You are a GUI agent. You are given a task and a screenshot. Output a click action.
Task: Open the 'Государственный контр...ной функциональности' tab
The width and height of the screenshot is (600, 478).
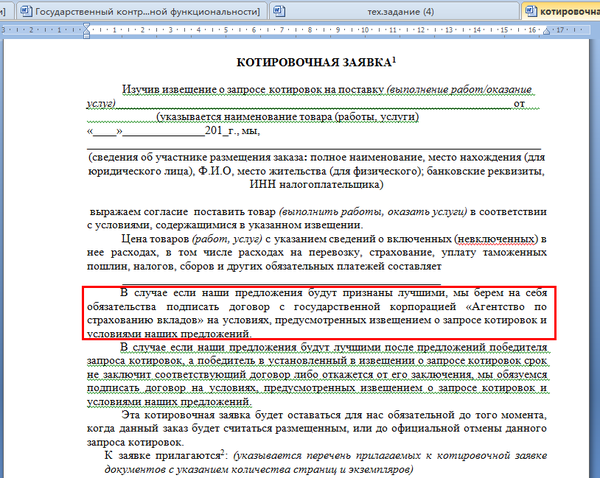[x=145, y=11]
